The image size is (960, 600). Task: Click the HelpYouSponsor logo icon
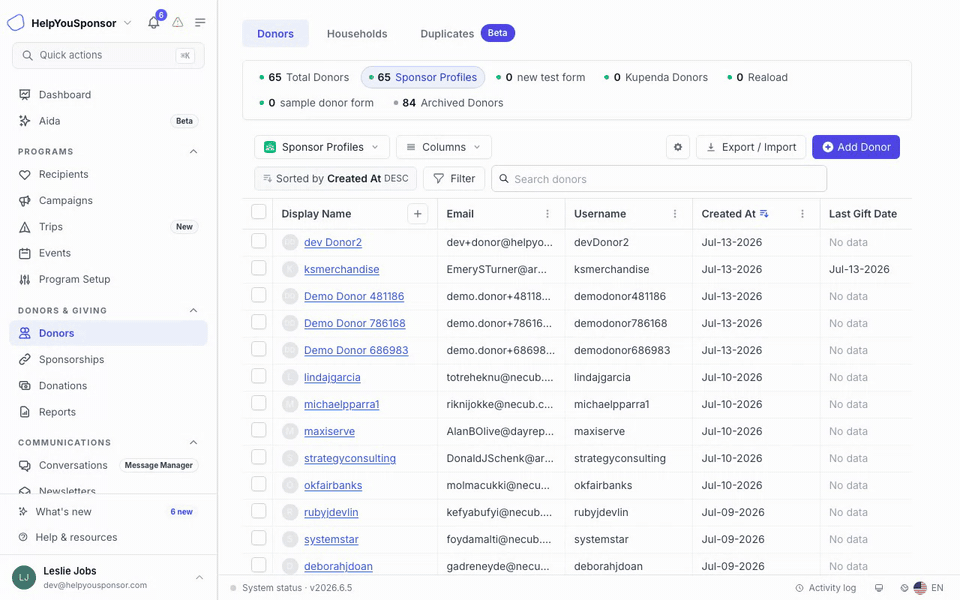click(15, 23)
